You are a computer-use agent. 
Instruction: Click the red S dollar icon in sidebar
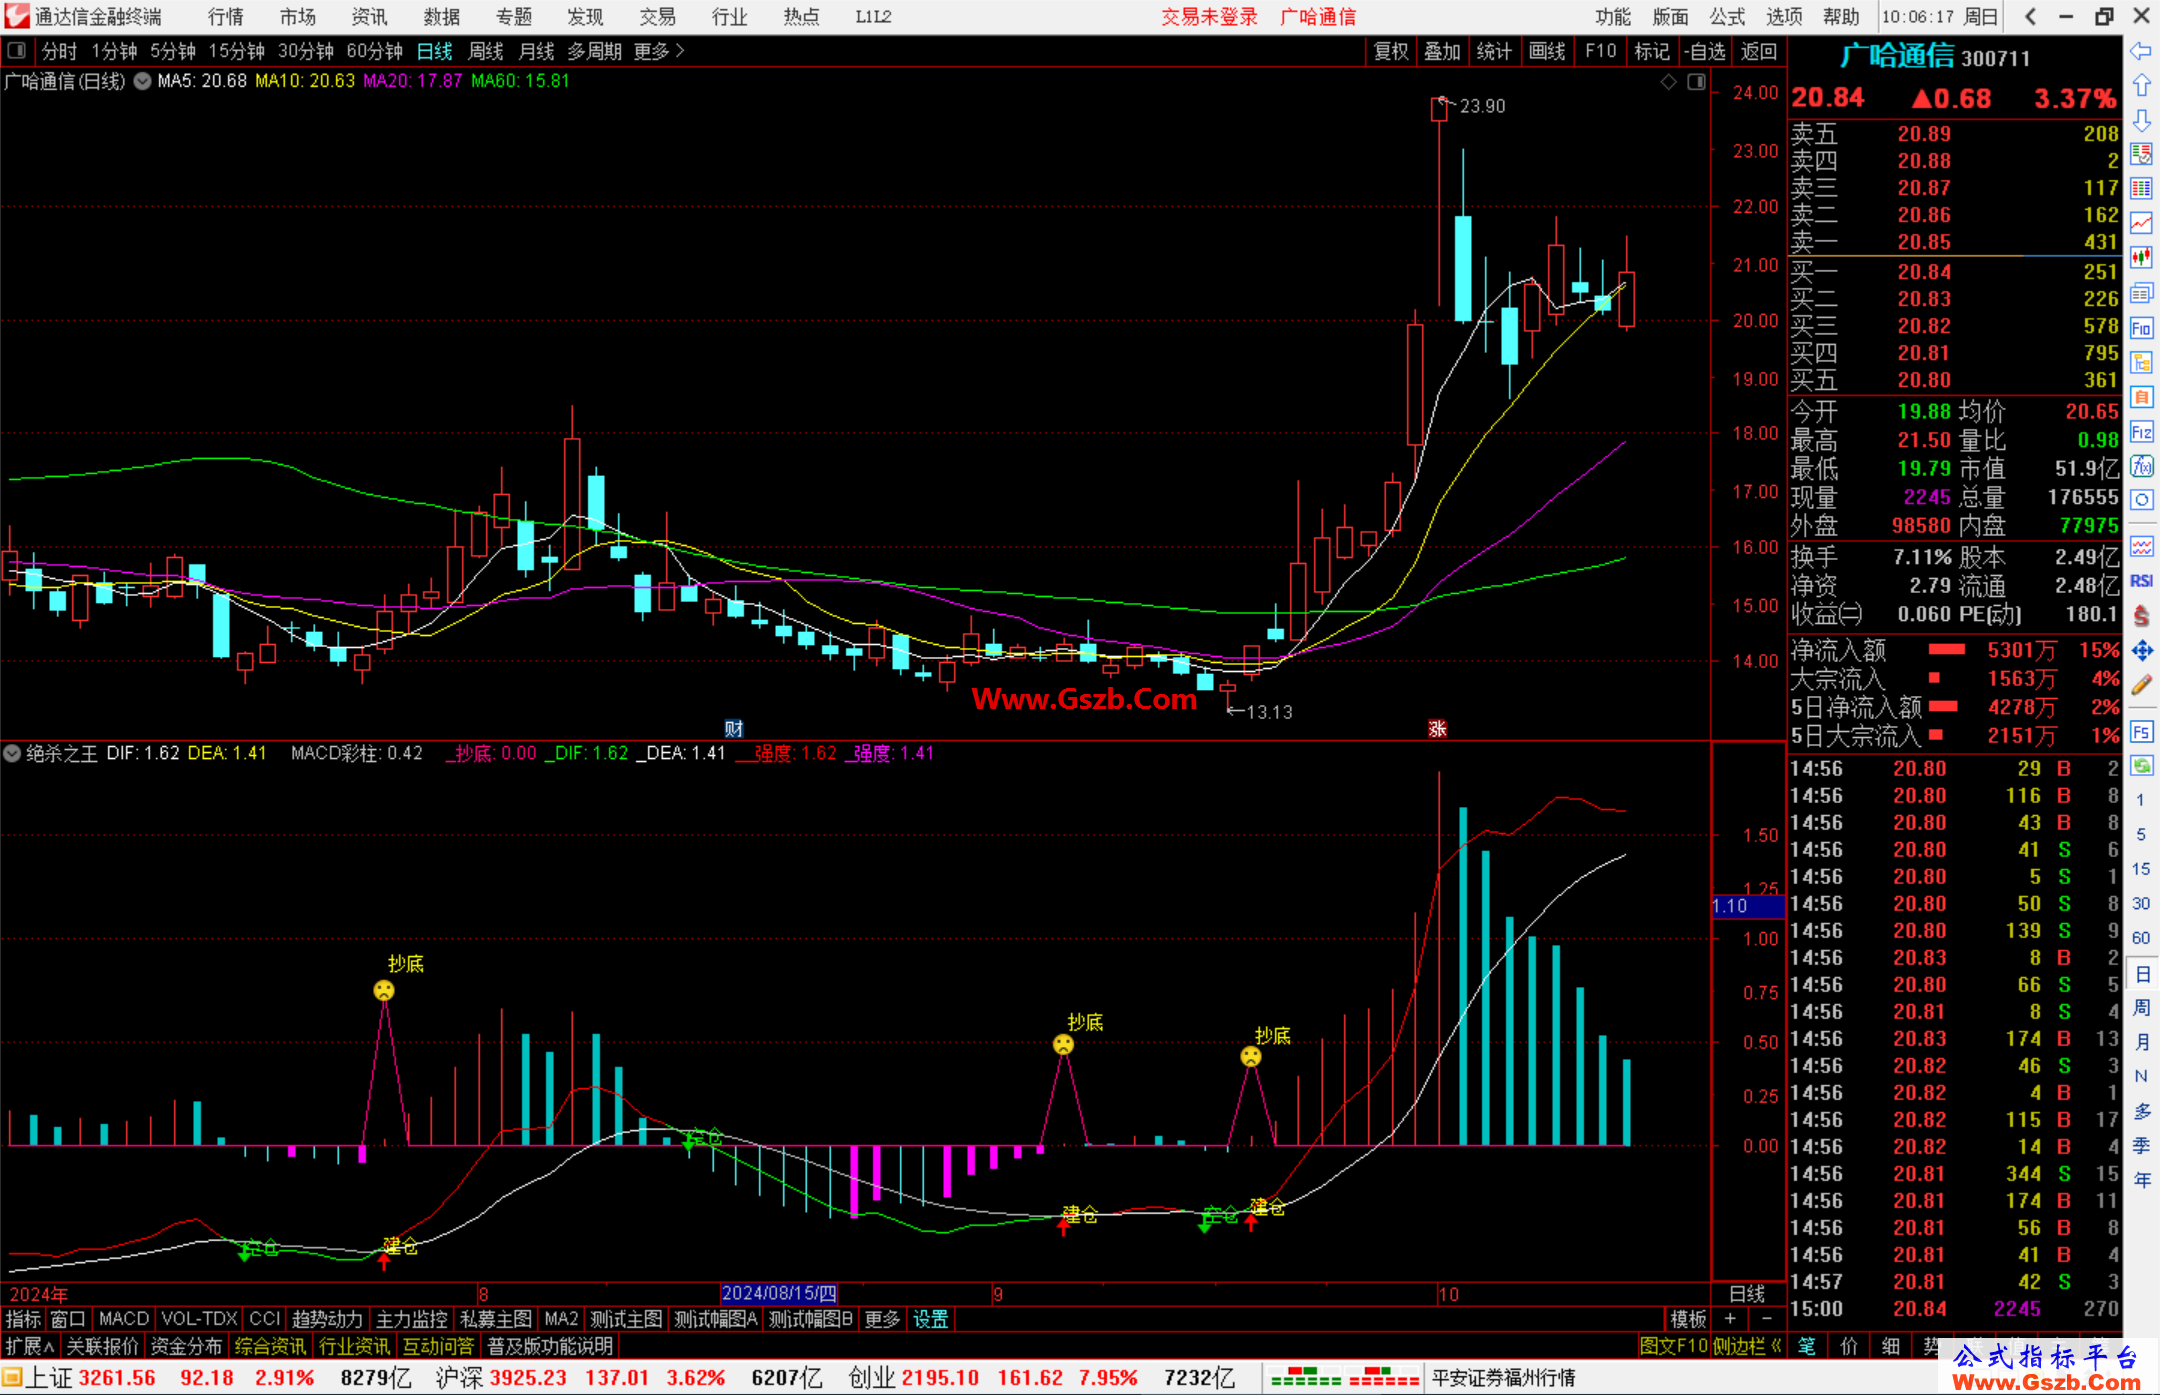point(2141,615)
